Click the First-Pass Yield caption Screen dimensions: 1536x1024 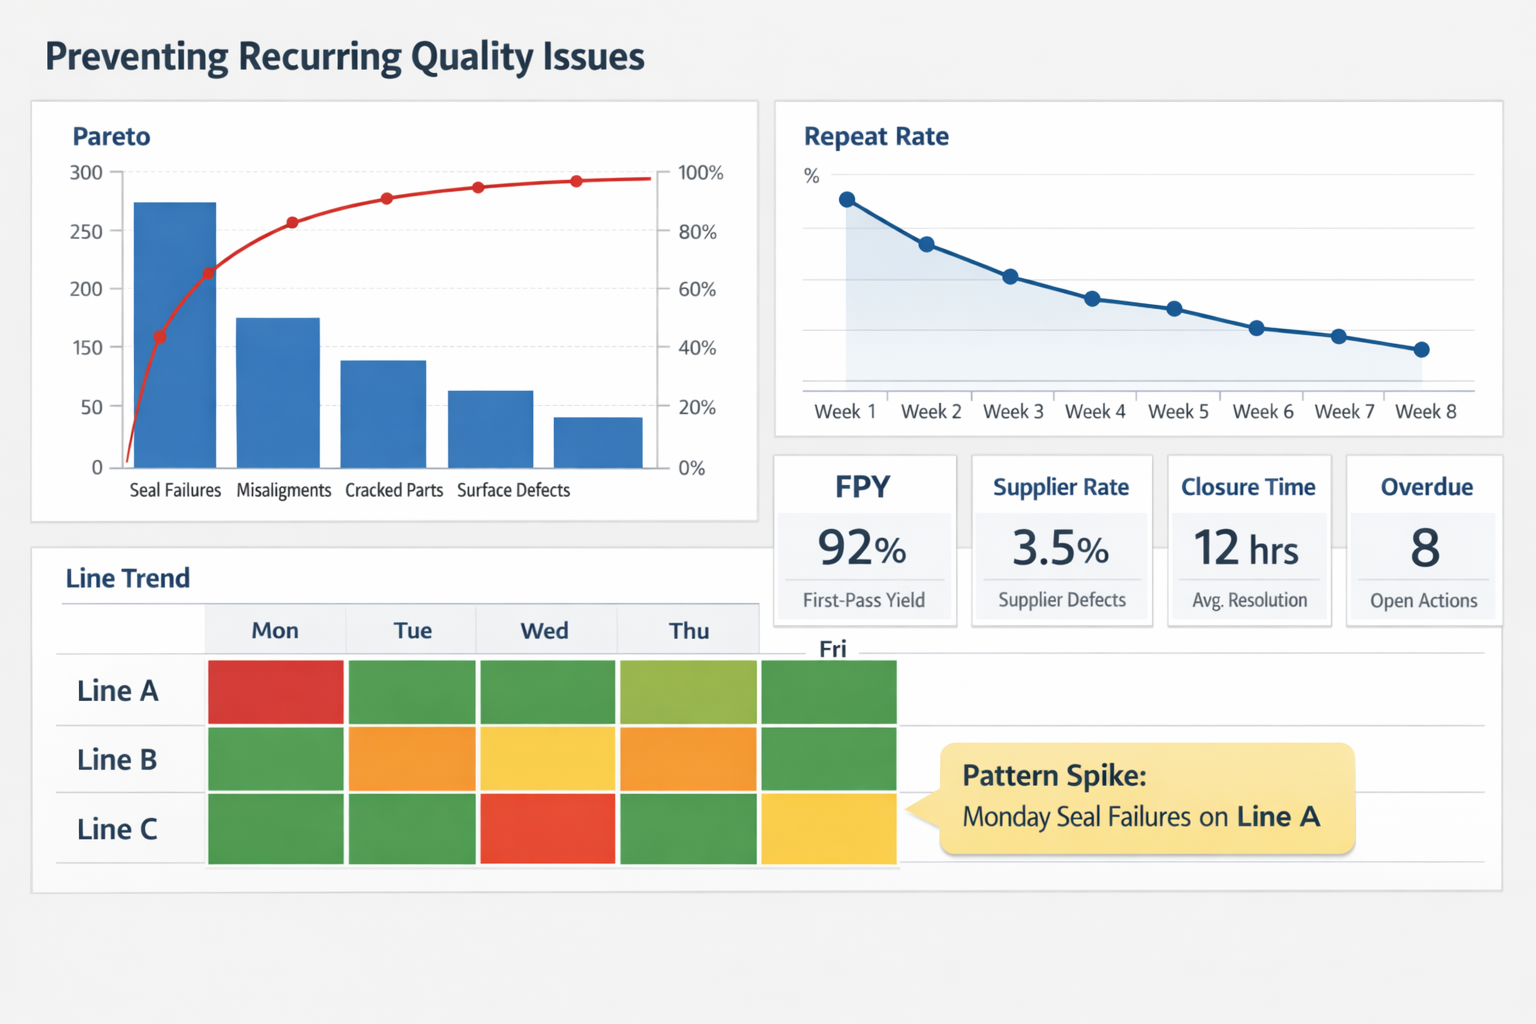click(864, 600)
